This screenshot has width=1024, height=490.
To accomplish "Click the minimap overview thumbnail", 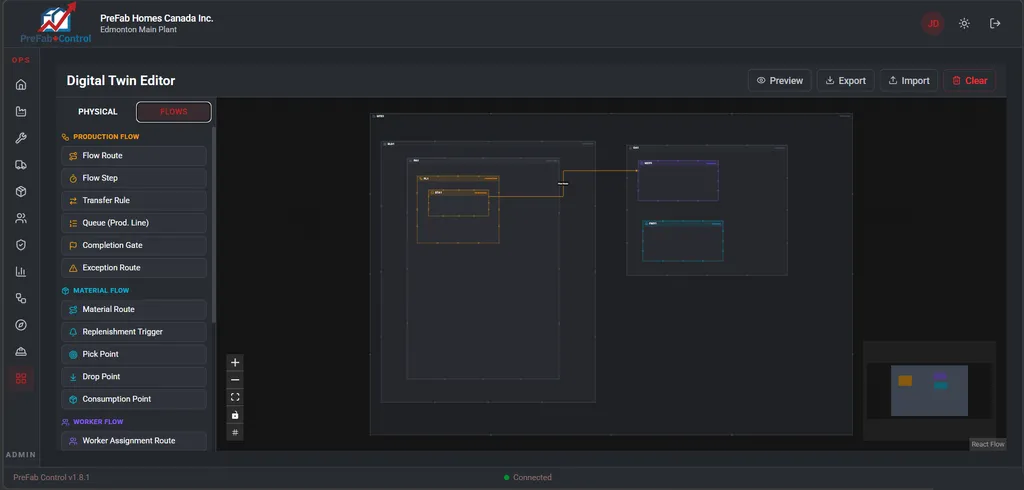I will (x=929, y=391).
